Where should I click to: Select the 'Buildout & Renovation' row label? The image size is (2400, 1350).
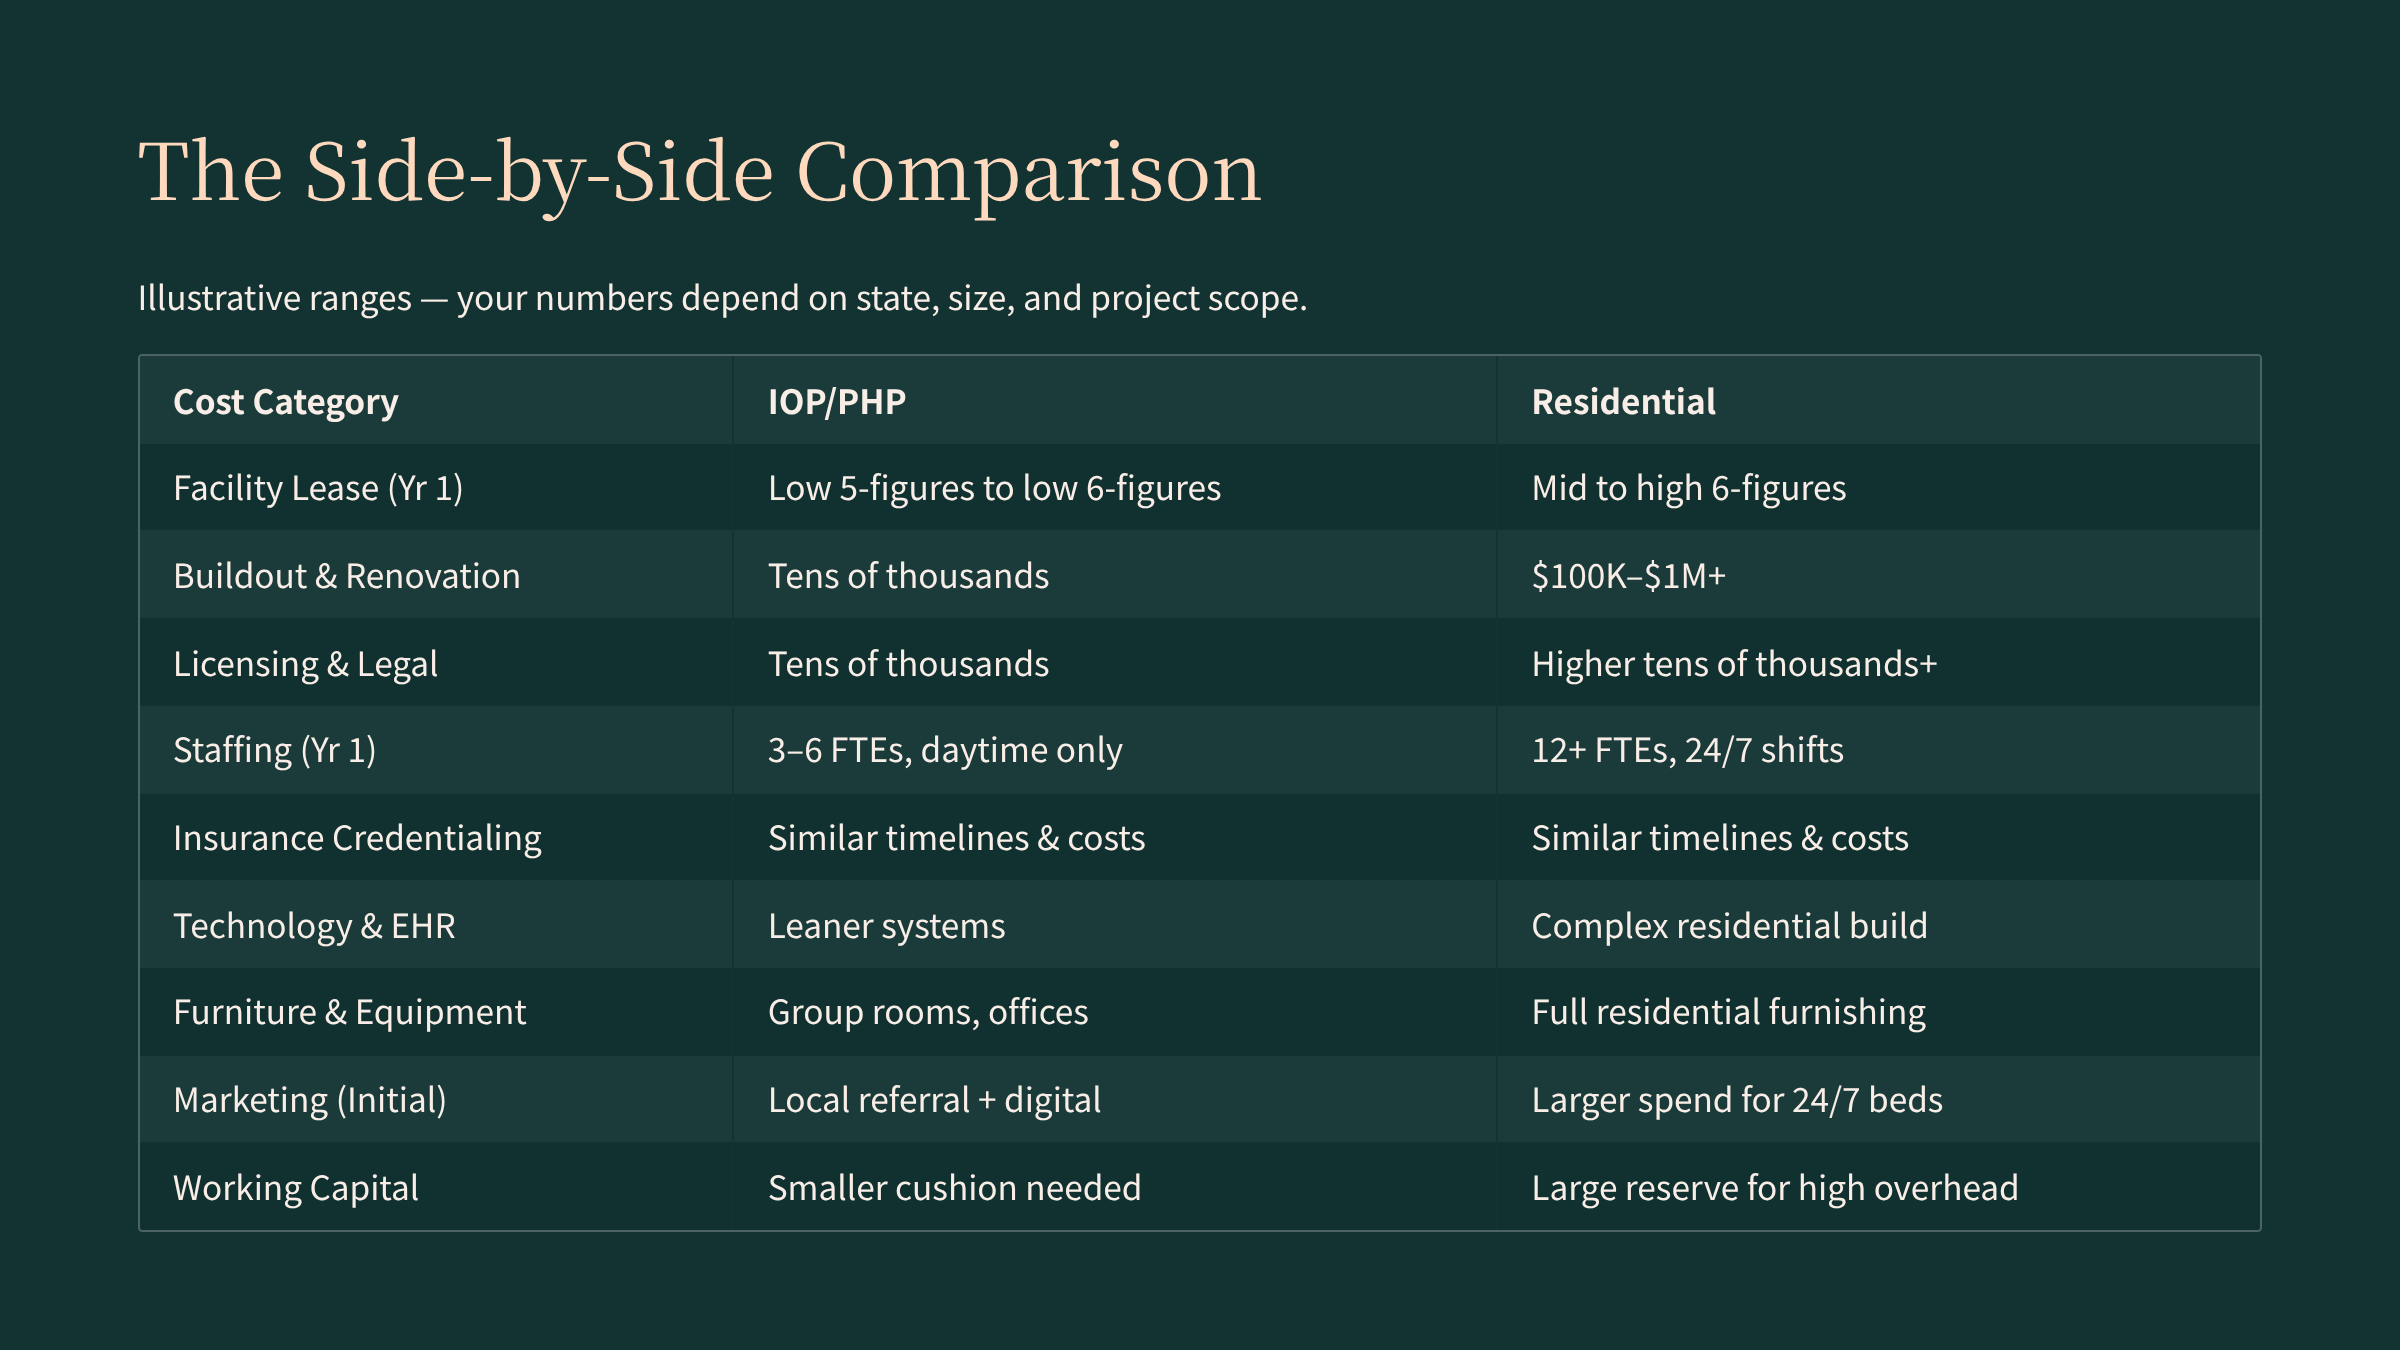[346, 576]
